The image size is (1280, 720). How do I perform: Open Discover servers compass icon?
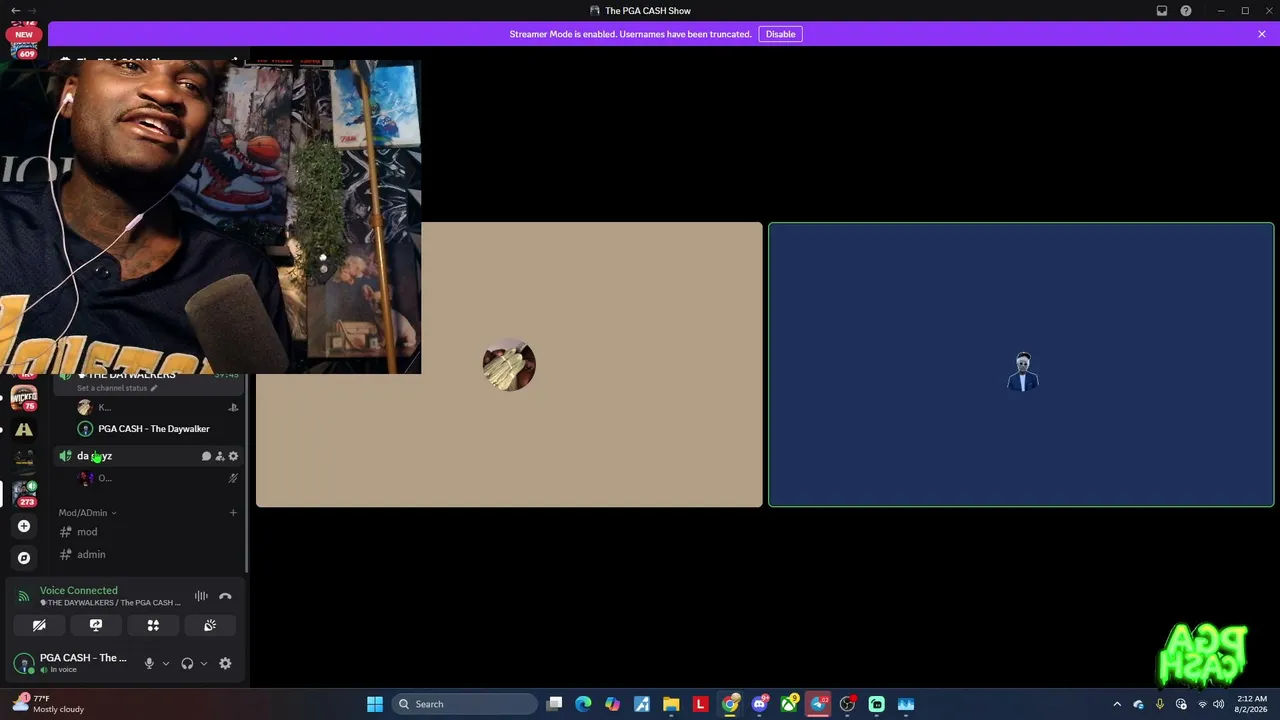coord(24,558)
